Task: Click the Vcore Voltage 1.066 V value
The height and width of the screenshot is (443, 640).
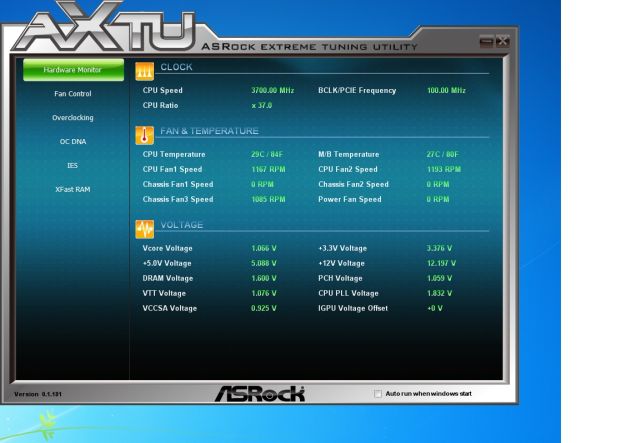Action: (x=264, y=248)
